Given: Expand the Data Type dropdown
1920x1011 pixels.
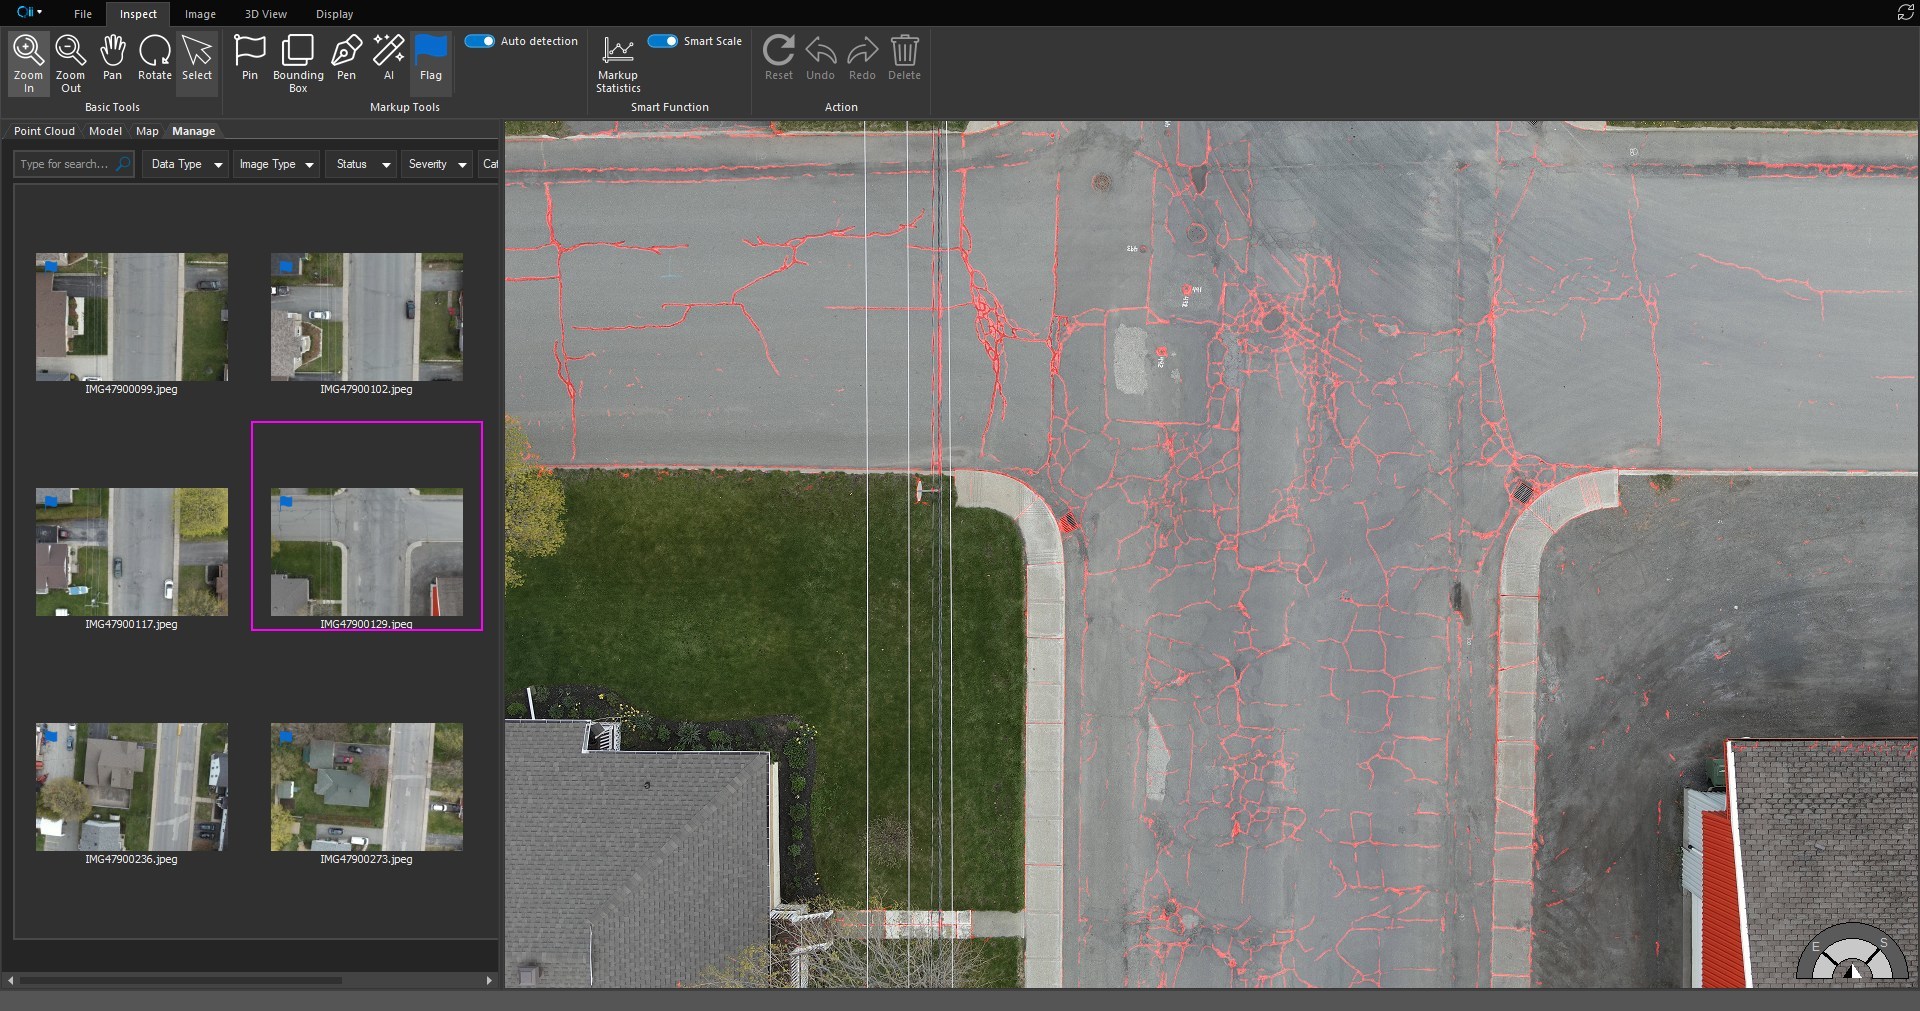Looking at the screenshot, I should point(187,164).
